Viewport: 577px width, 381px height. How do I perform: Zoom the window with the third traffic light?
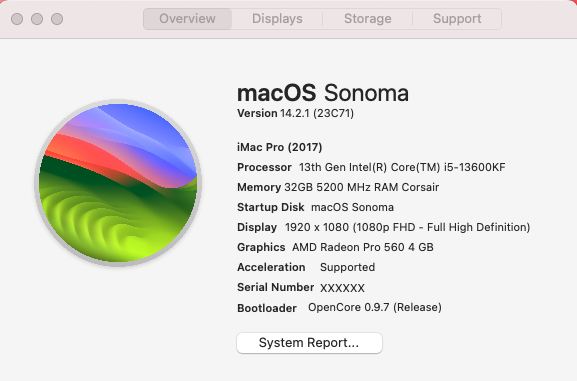click(x=57, y=19)
